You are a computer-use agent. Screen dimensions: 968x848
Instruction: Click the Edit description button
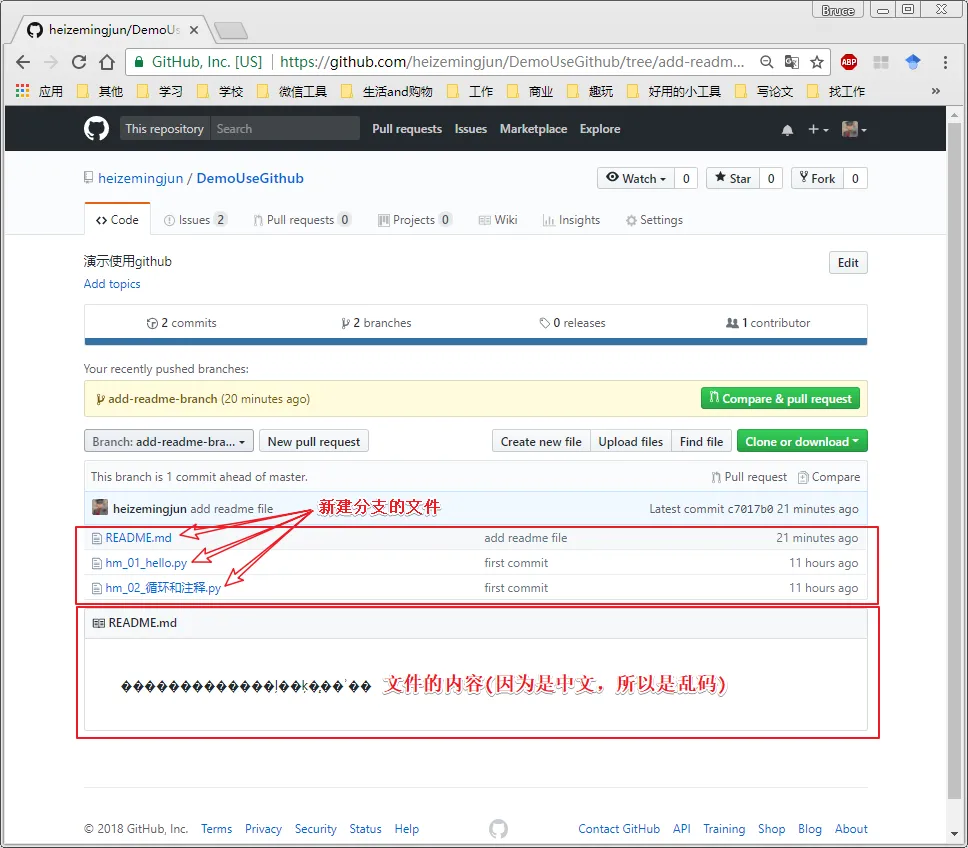click(847, 263)
